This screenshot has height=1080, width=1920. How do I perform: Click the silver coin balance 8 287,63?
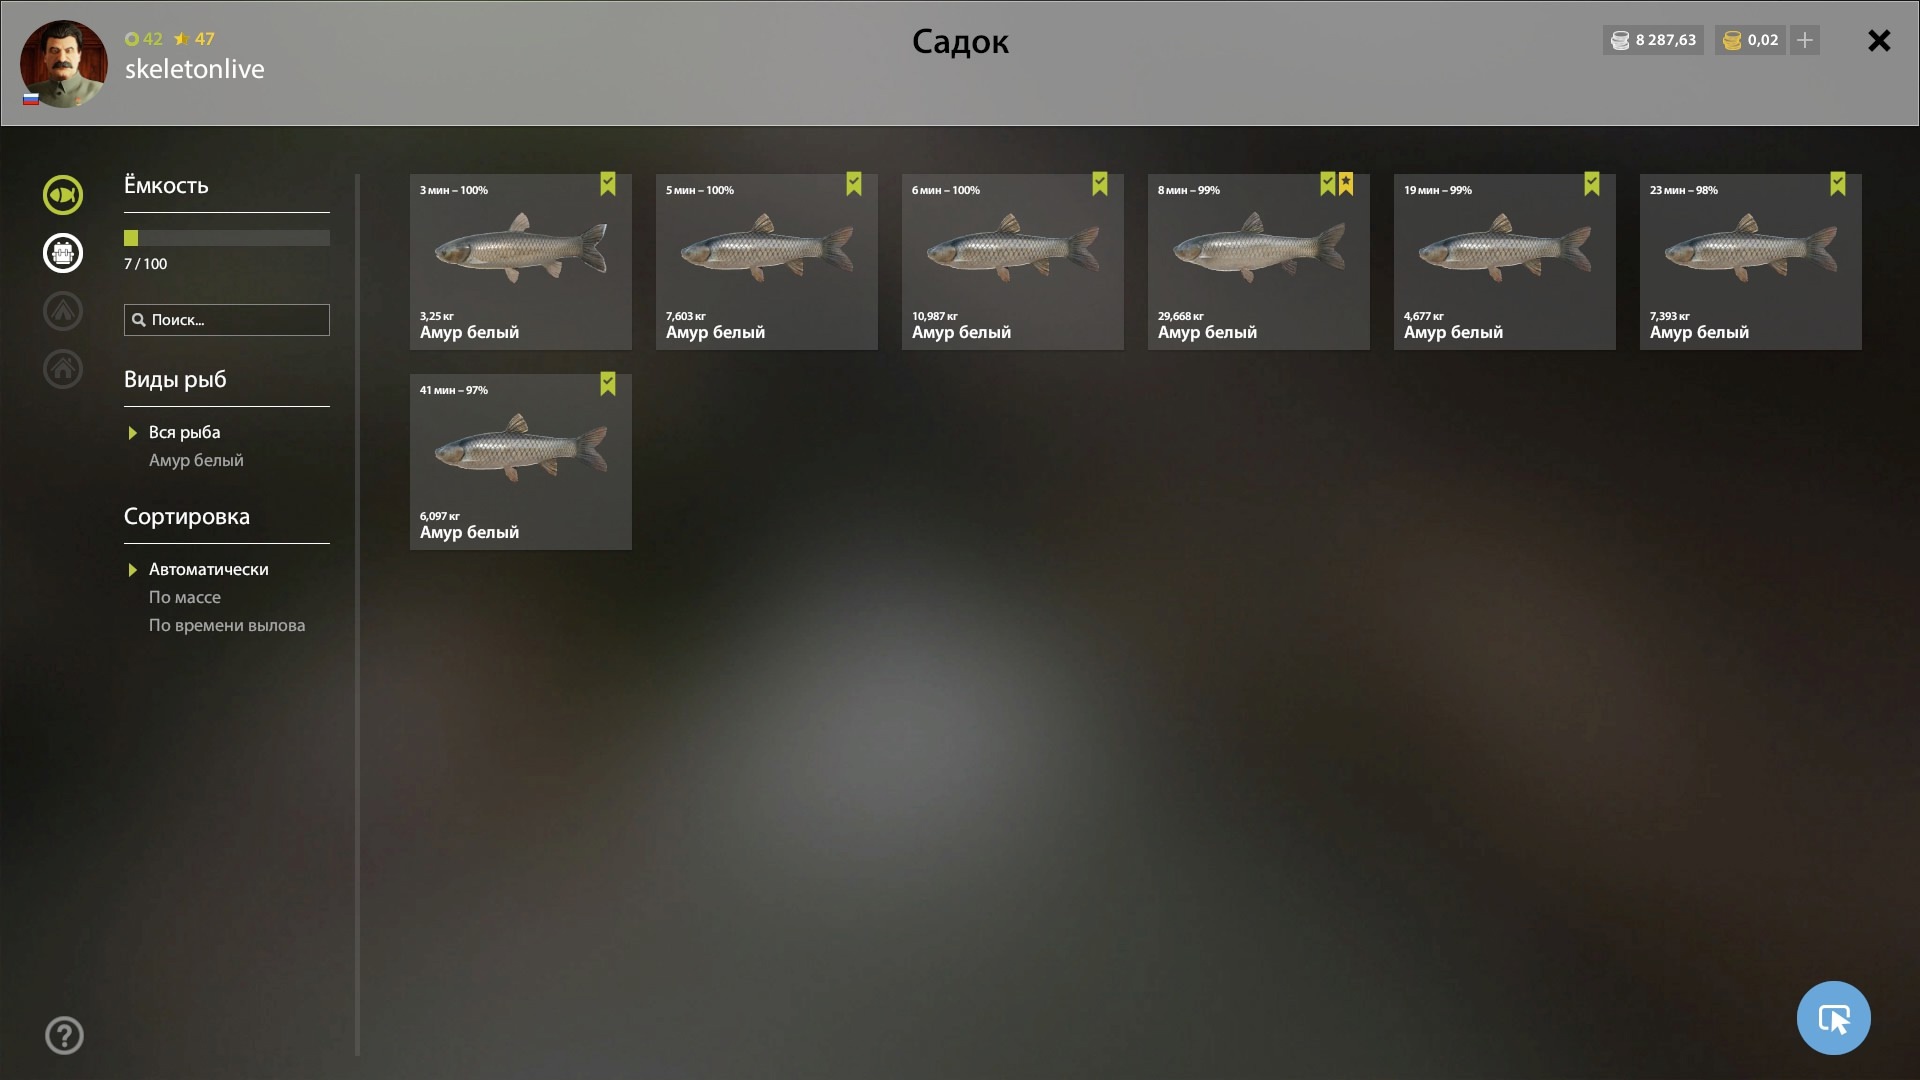[1653, 40]
